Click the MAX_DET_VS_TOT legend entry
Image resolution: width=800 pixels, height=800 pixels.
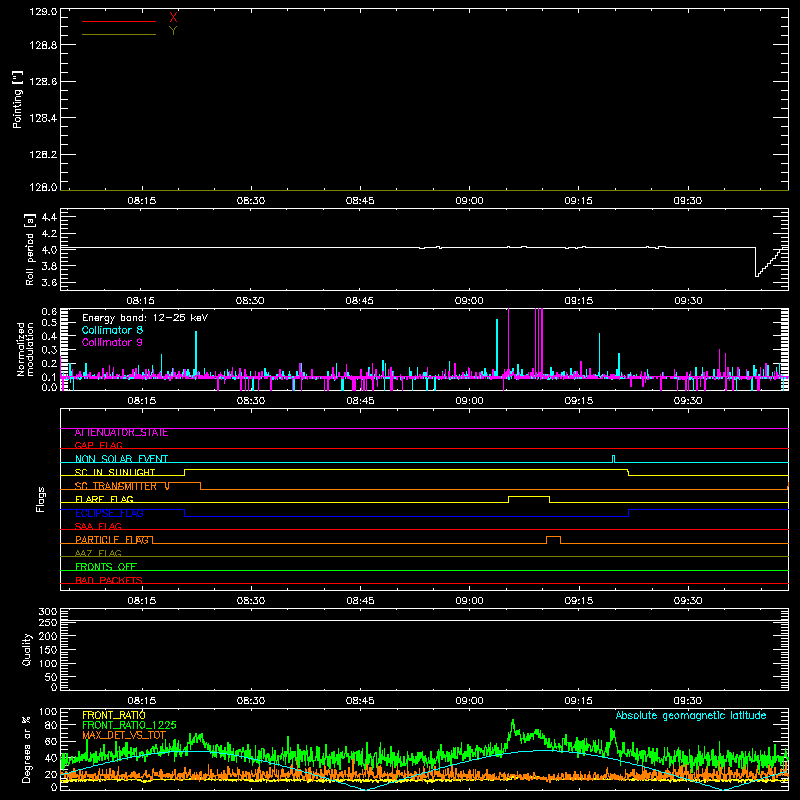(x=124, y=735)
